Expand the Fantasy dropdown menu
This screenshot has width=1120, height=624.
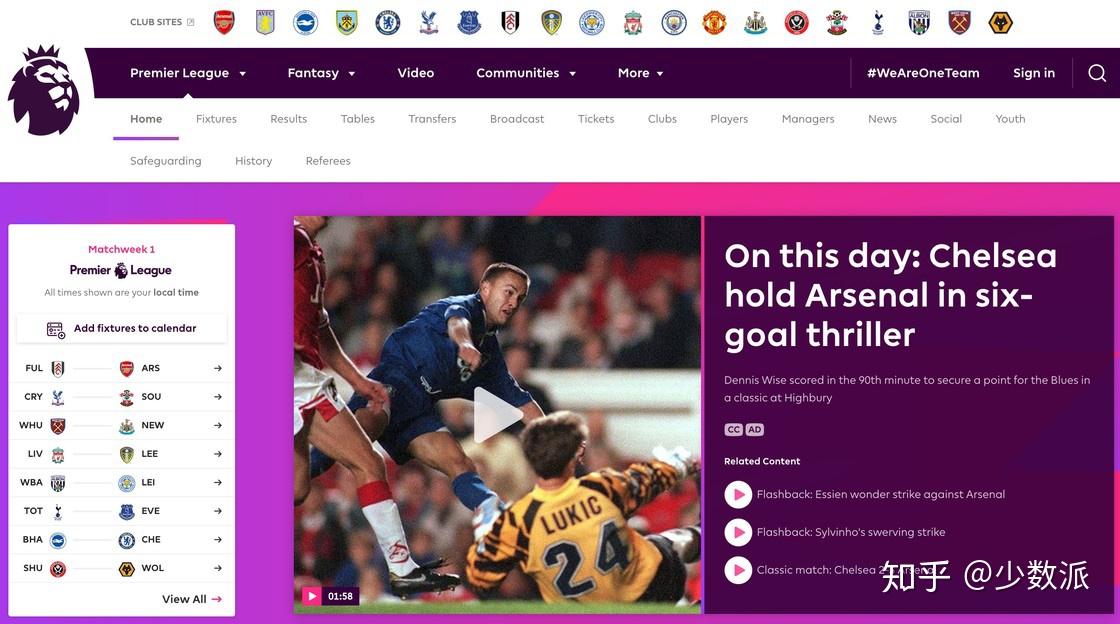click(x=321, y=73)
